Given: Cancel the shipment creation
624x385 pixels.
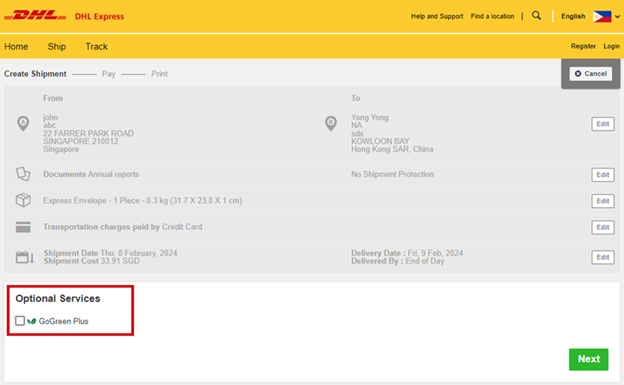Looking at the screenshot, I should [x=591, y=74].
